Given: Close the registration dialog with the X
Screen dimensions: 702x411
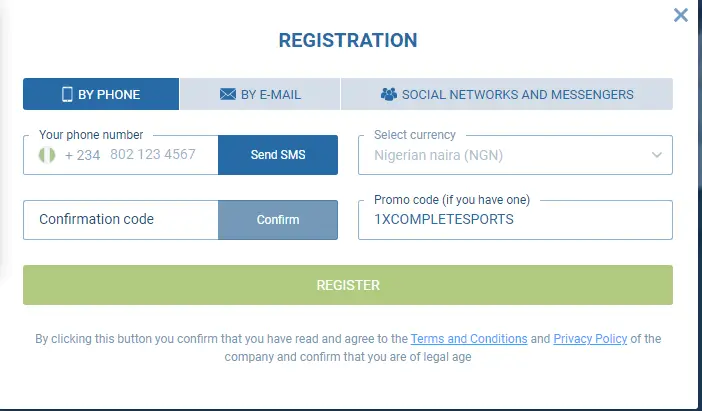Looking at the screenshot, I should pyautogui.click(x=681, y=15).
